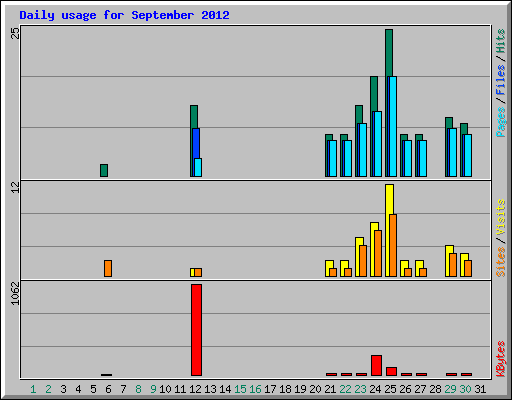The height and width of the screenshot is (400, 512).
Task: Click the 25 scale value
Action: tap(15, 33)
